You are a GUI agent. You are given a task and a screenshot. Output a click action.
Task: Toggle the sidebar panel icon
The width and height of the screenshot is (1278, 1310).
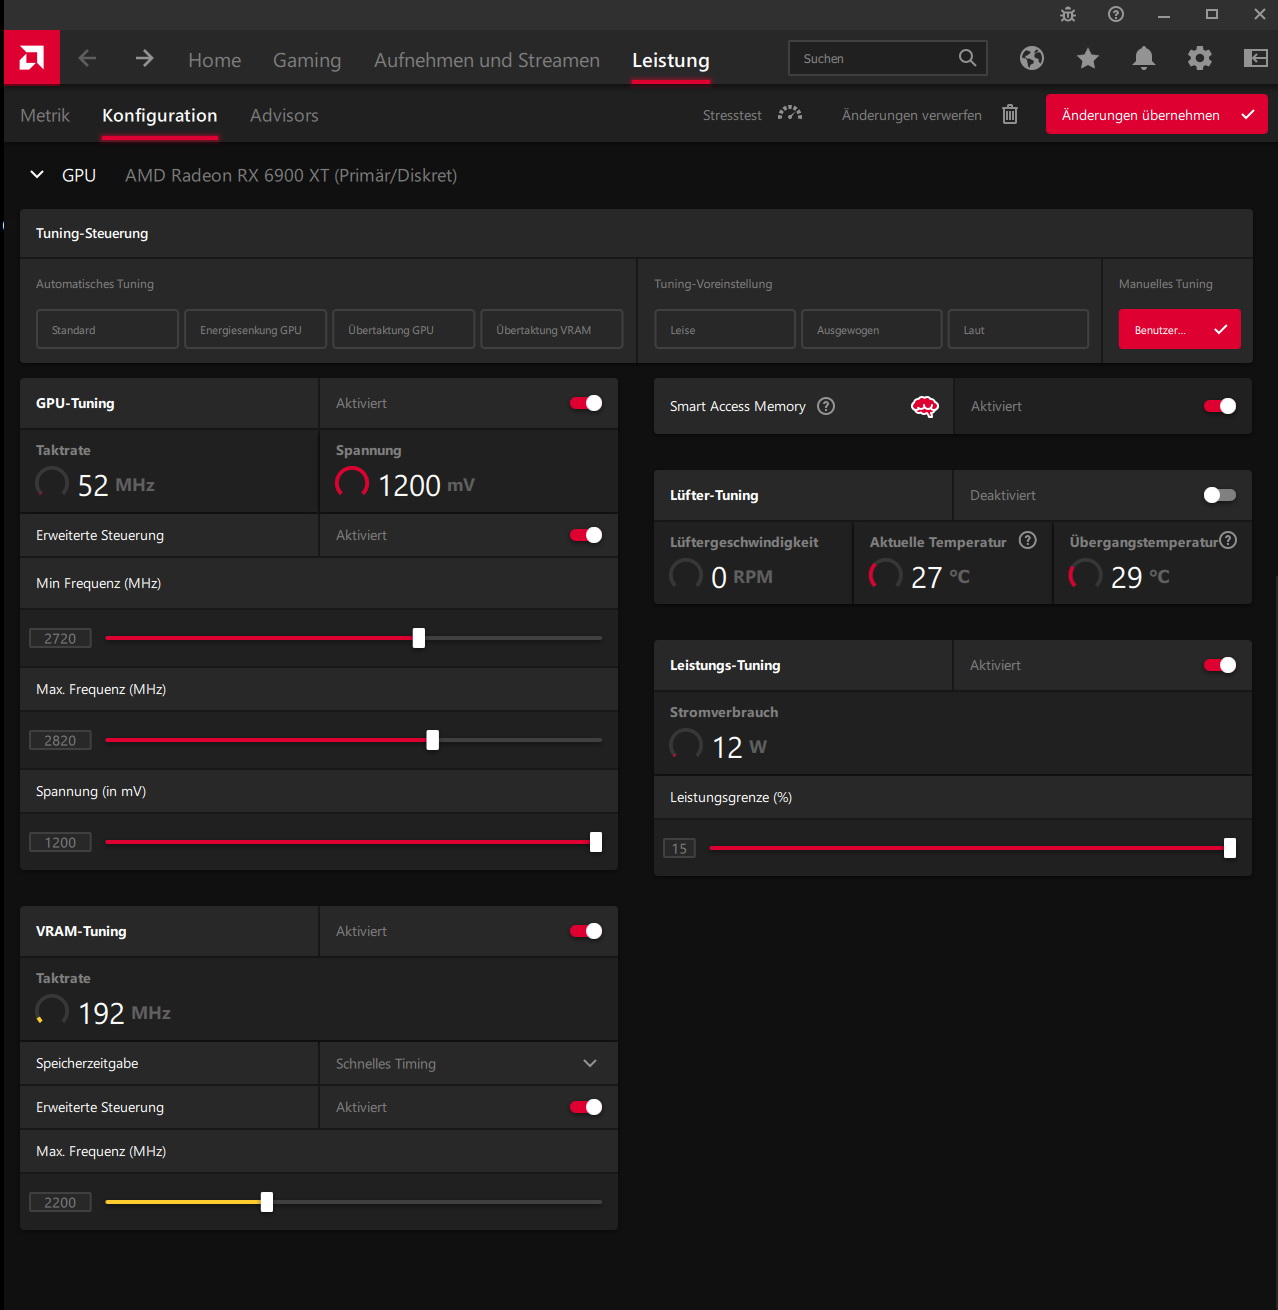click(1256, 58)
